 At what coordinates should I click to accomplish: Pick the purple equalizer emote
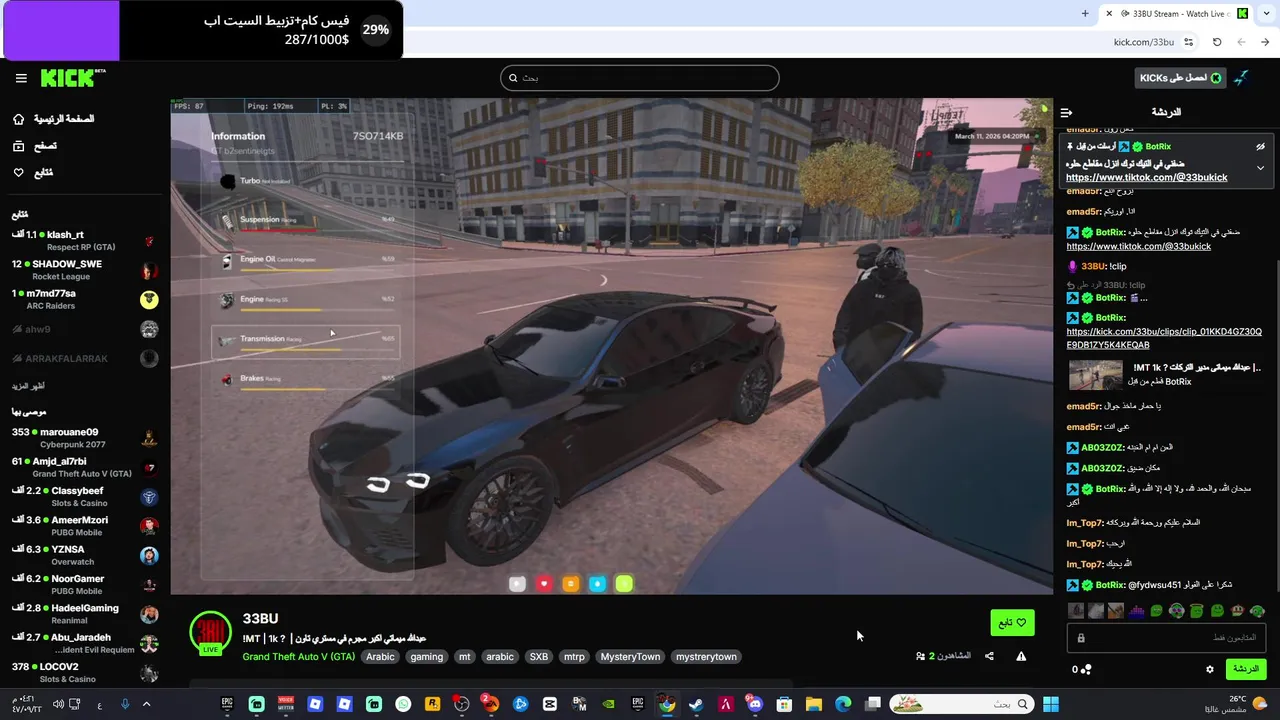coord(1137,611)
